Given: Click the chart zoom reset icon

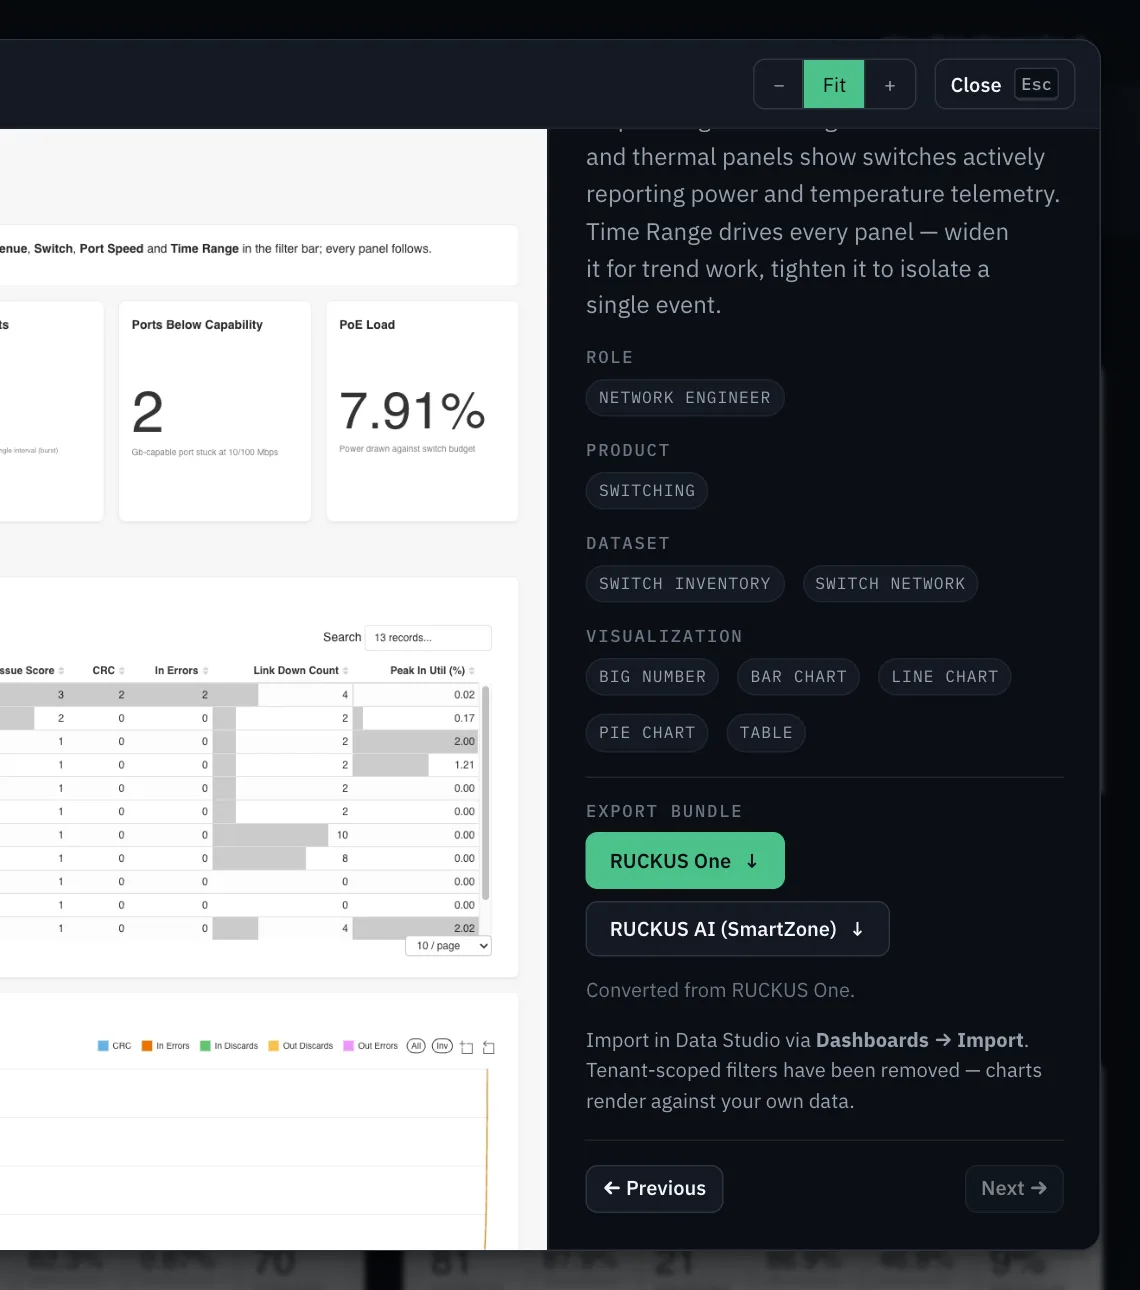Looking at the screenshot, I should click(x=489, y=1047).
